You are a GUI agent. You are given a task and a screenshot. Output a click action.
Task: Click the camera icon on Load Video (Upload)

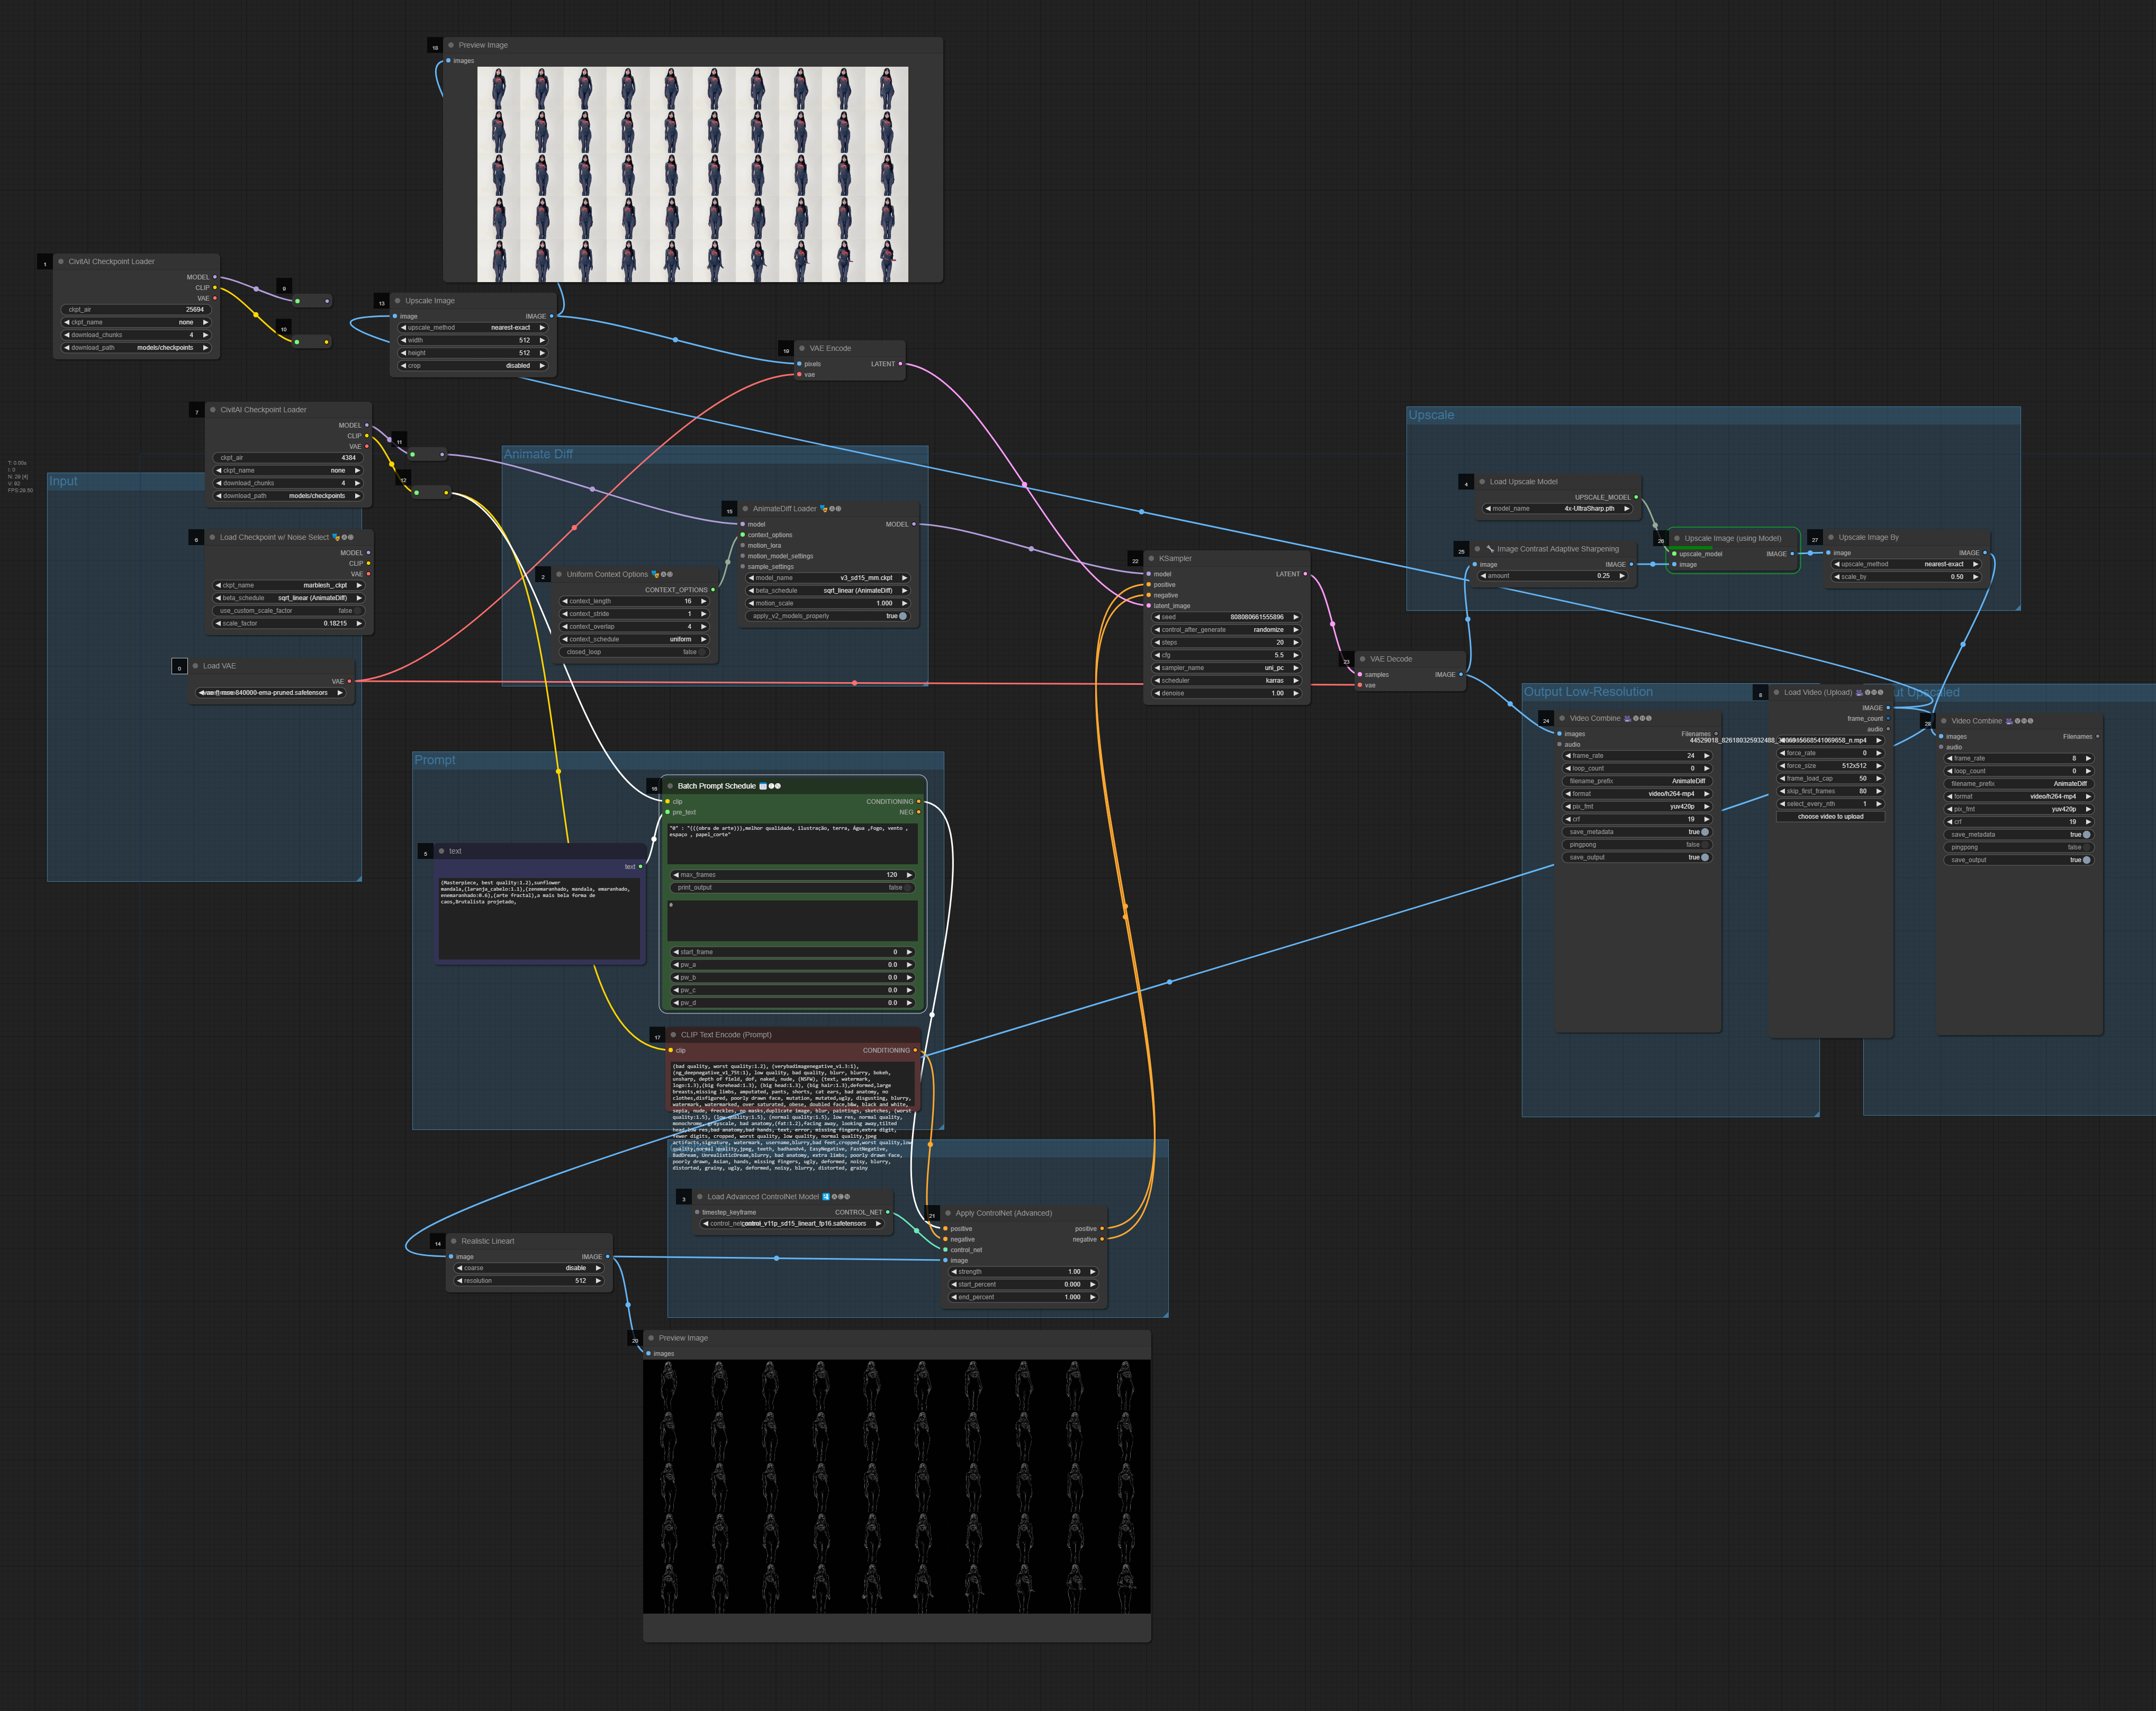(1859, 692)
